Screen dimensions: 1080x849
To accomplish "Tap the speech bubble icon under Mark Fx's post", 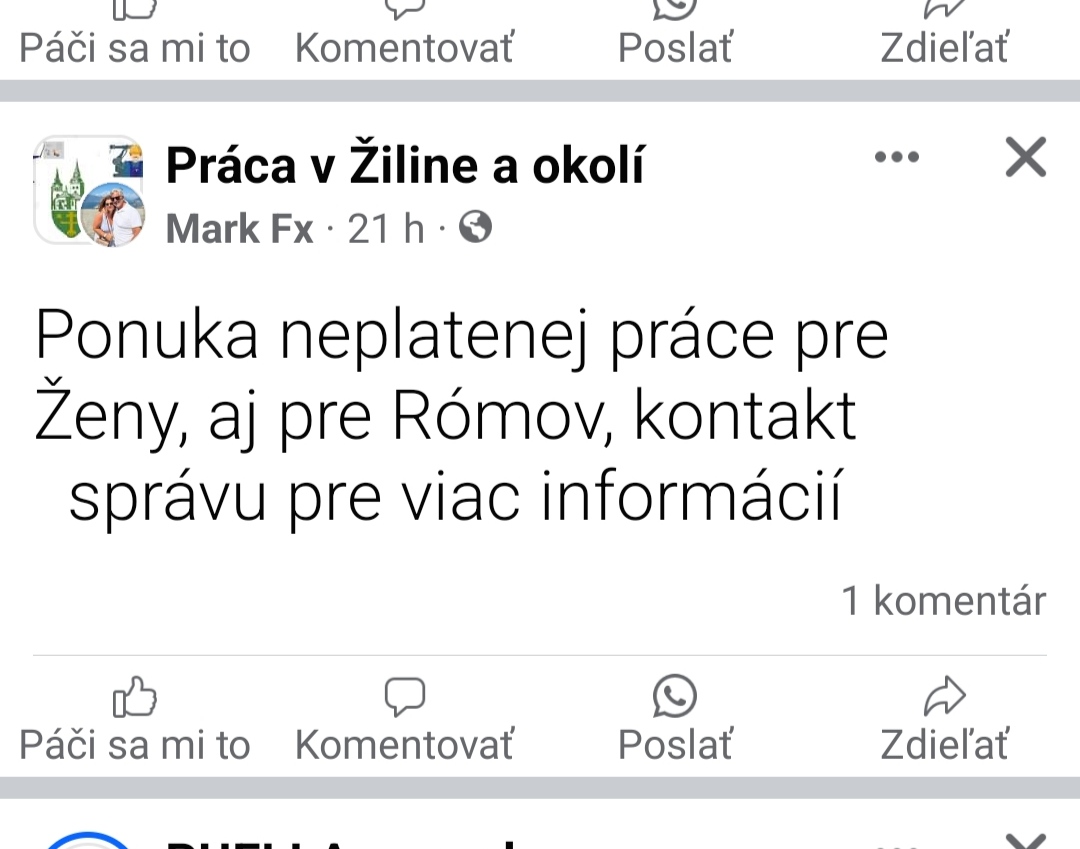I will 405,697.
